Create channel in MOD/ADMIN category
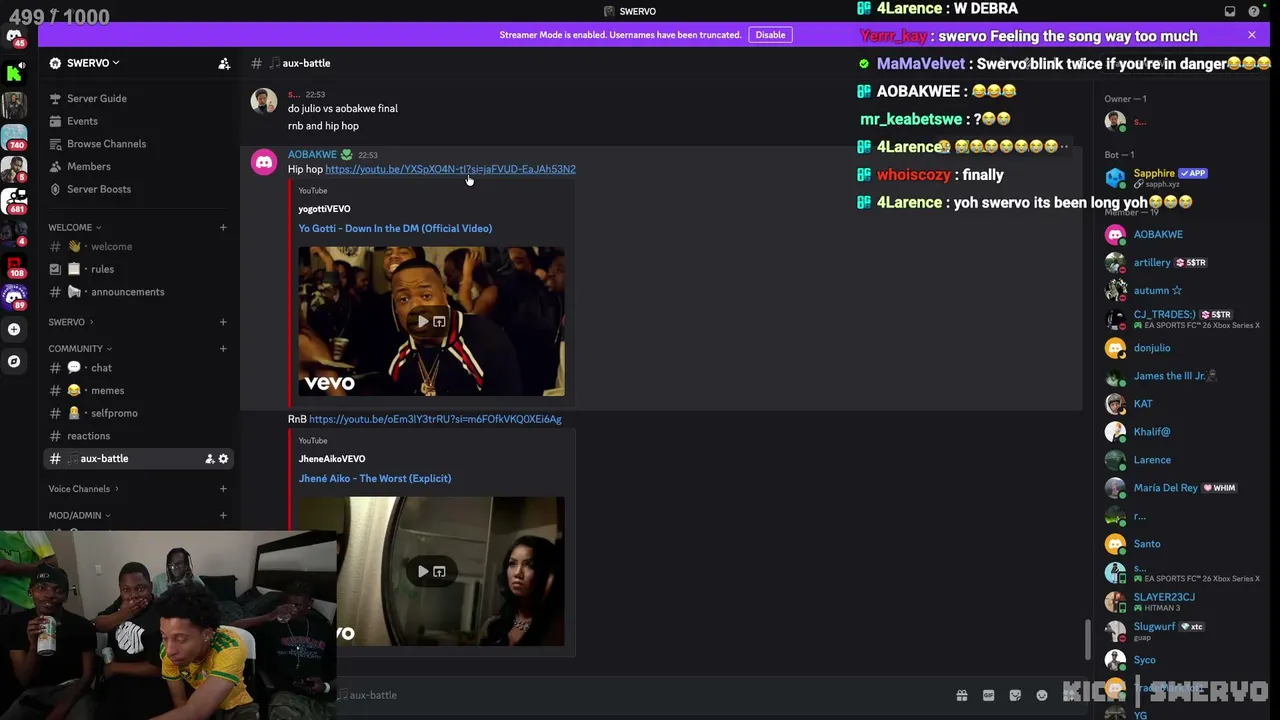 pos(223,515)
